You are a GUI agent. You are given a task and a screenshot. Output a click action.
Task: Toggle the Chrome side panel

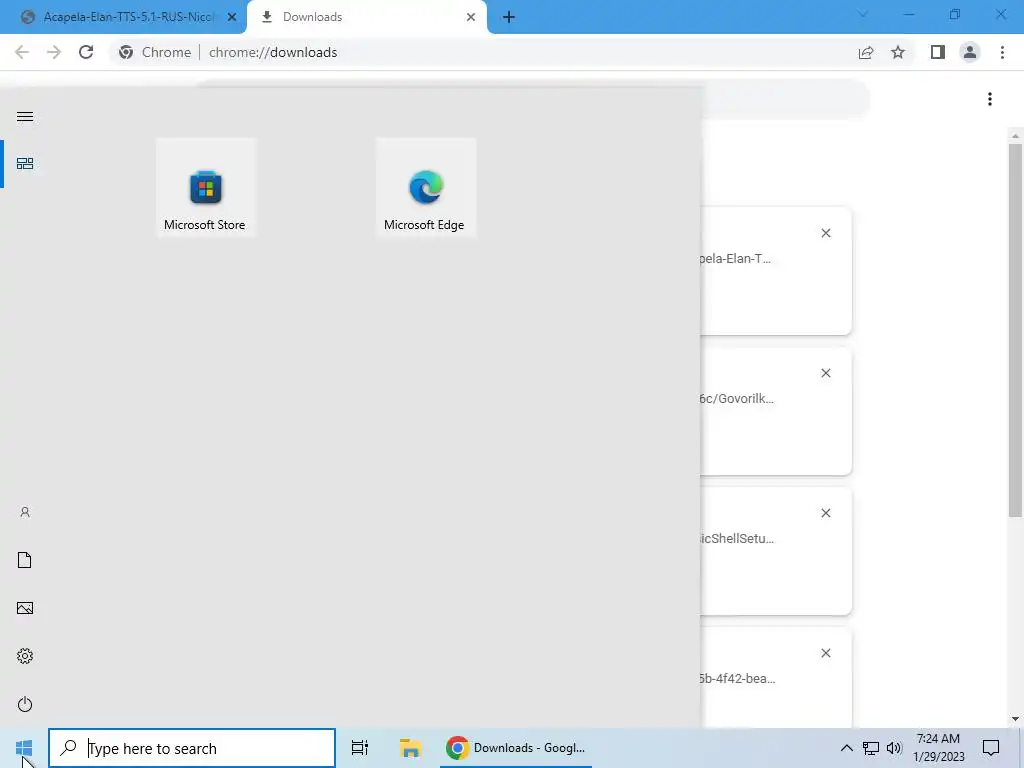938,52
